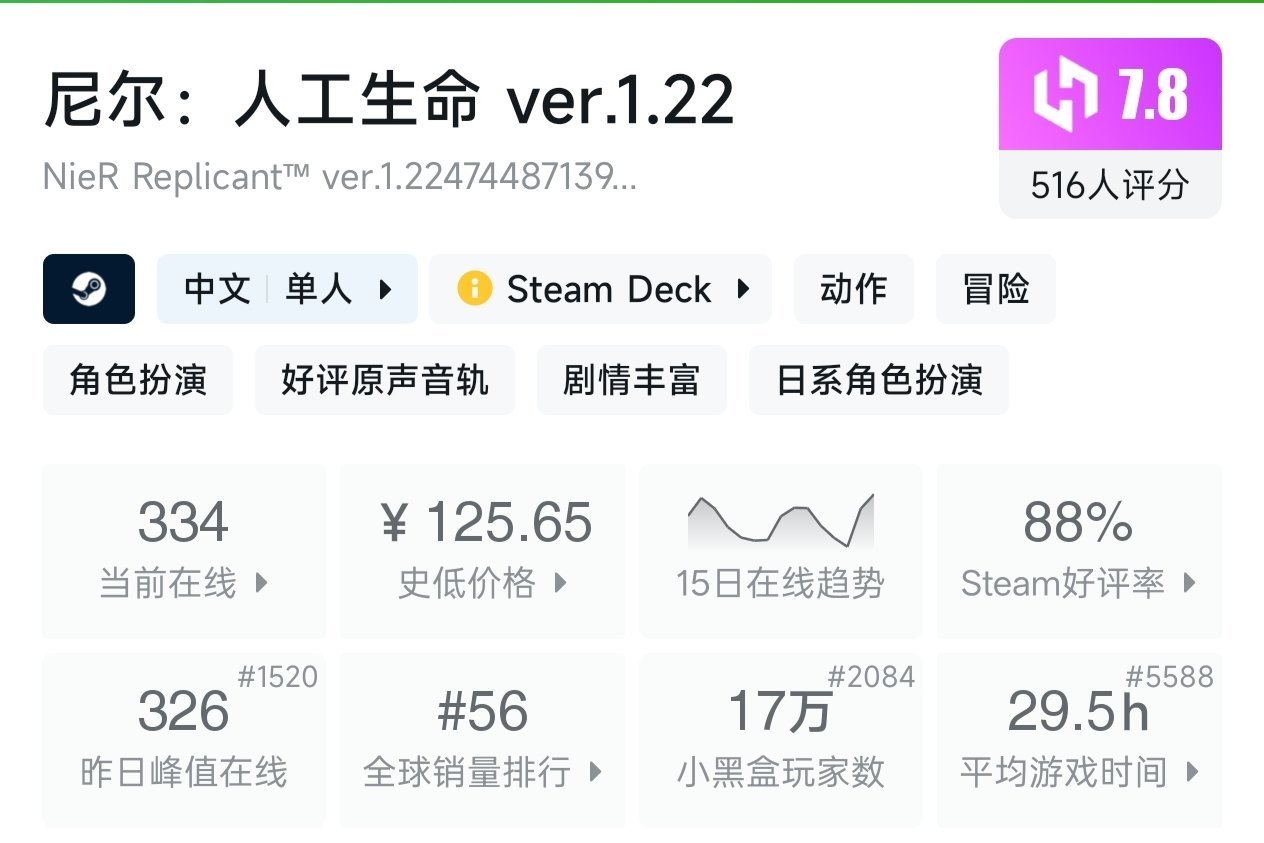Expand the 中文 单人 language dropdown
The height and width of the screenshot is (843, 1264).
pyautogui.click(x=385, y=290)
